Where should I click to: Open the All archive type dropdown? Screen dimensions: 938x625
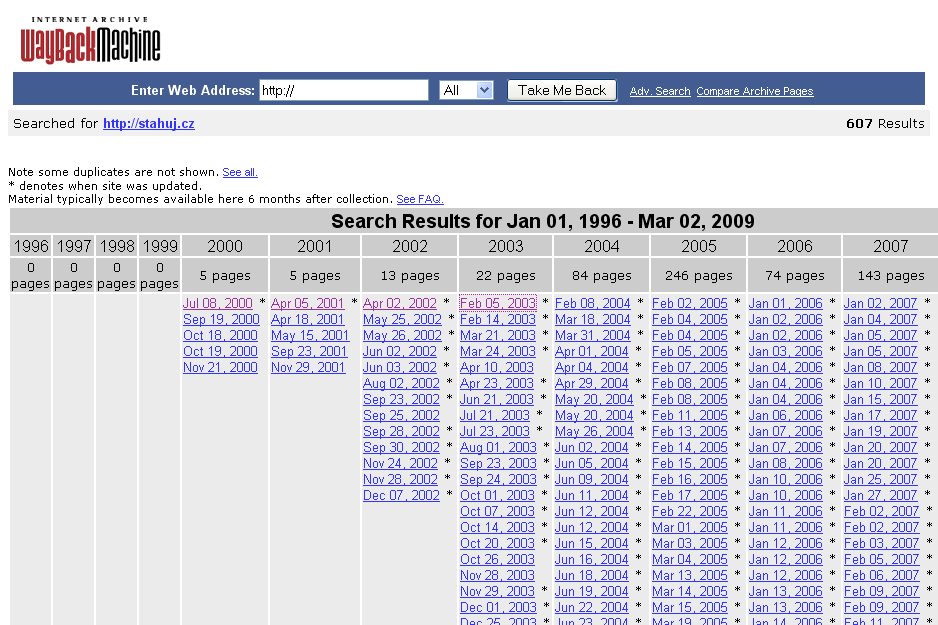click(466, 90)
